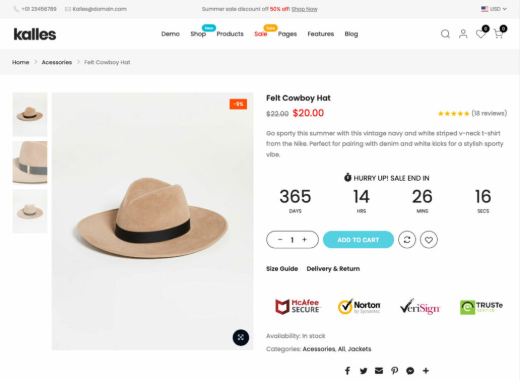Share product on Facebook

tap(347, 371)
